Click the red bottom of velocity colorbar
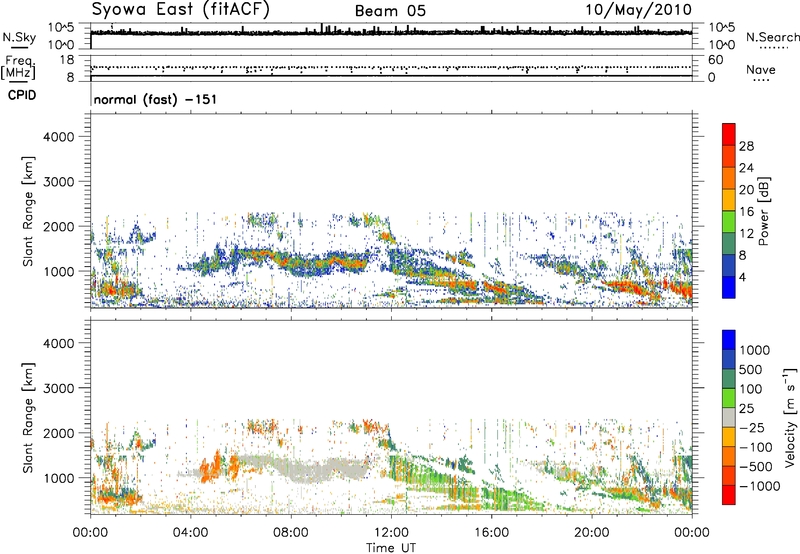Viewport: 800px width, 554px height. [x=729, y=495]
